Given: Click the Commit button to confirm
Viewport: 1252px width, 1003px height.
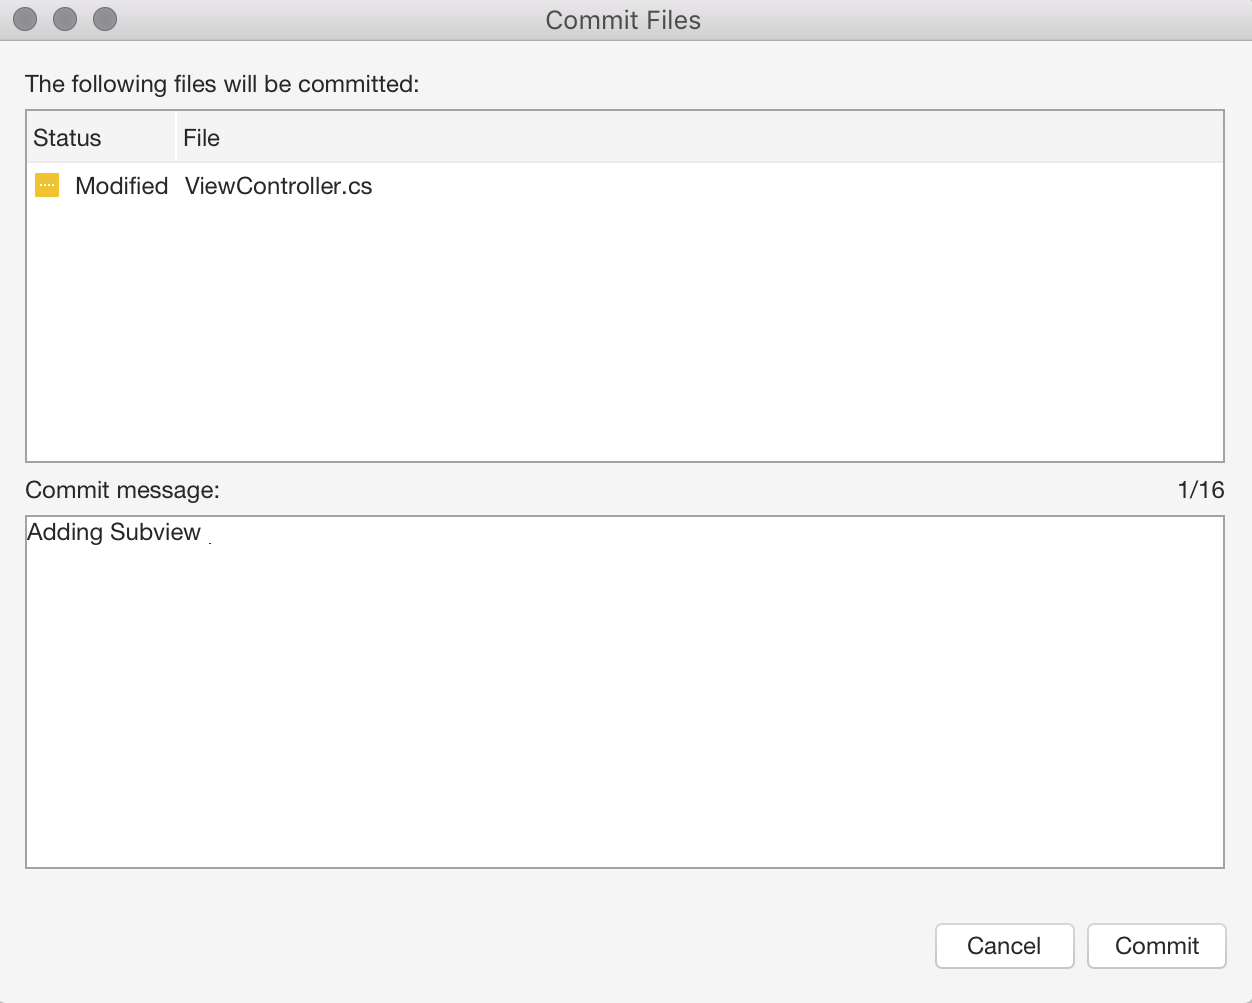Looking at the screenshot, I should pyautogui.click(x=1156, y=945).
